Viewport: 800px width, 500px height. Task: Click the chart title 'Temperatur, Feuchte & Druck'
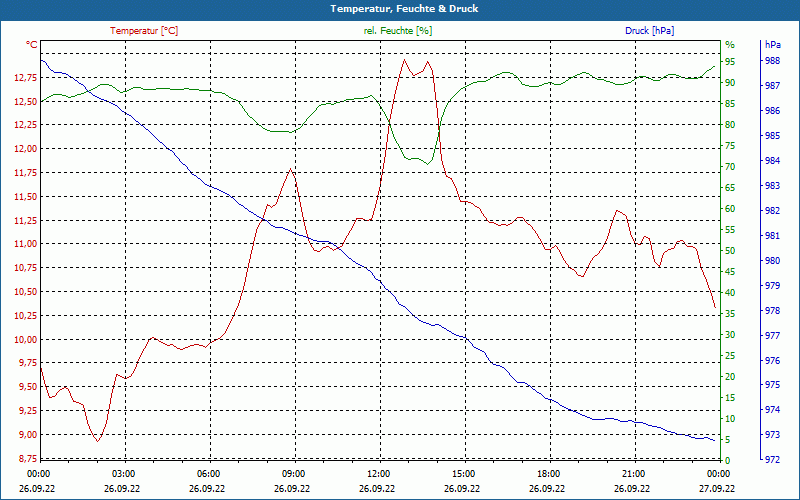[x=404, y=9]
